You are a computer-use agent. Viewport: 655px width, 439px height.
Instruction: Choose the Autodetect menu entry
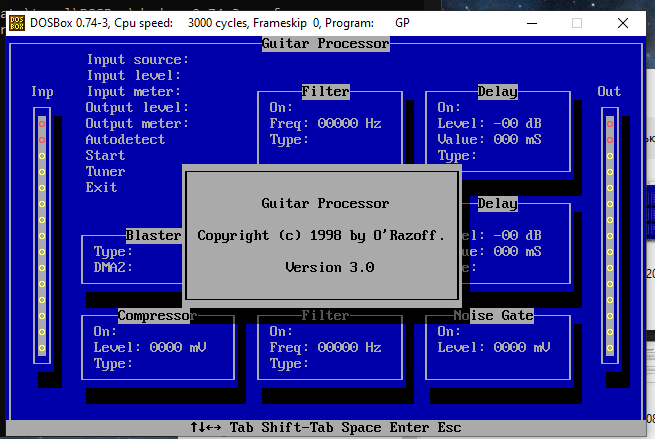(125, 140)
